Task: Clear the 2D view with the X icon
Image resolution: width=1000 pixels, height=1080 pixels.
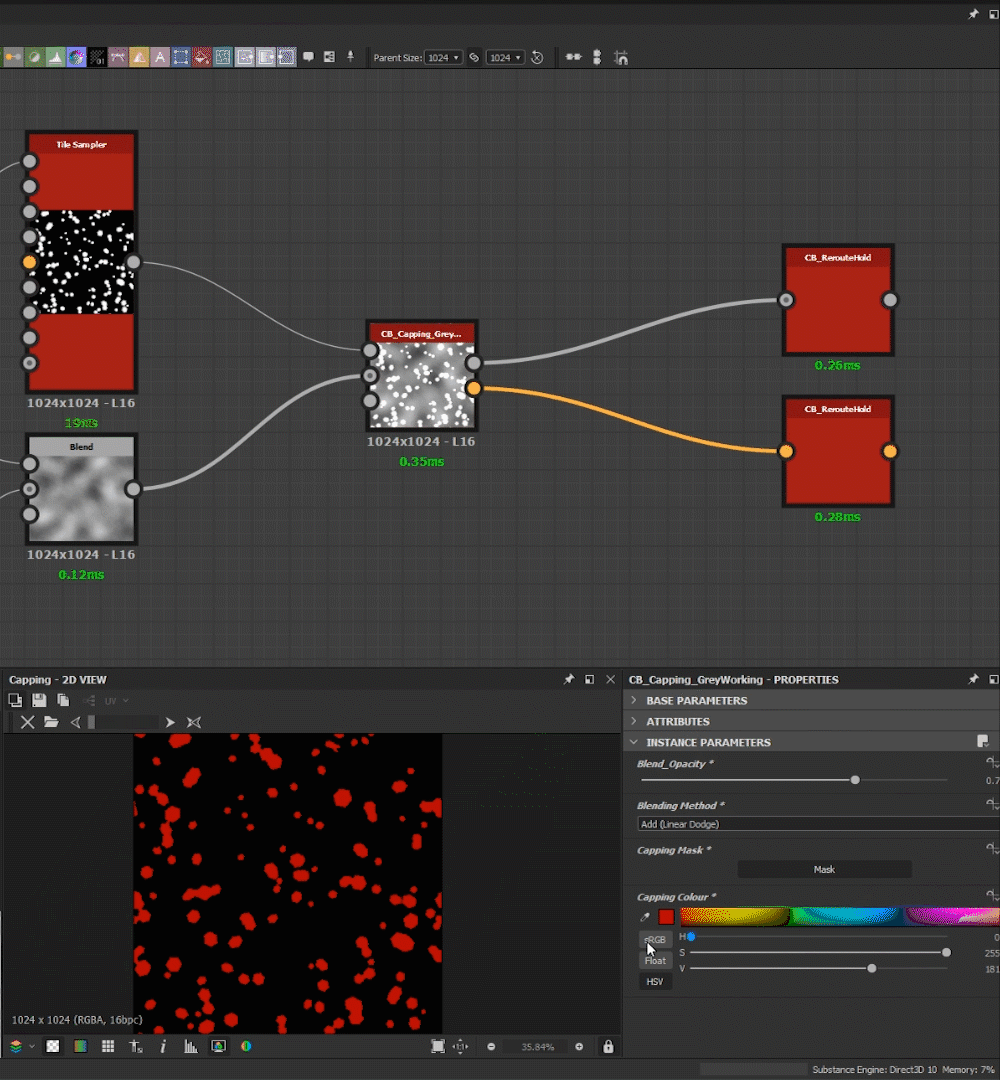Action: [x=28, y=722]
